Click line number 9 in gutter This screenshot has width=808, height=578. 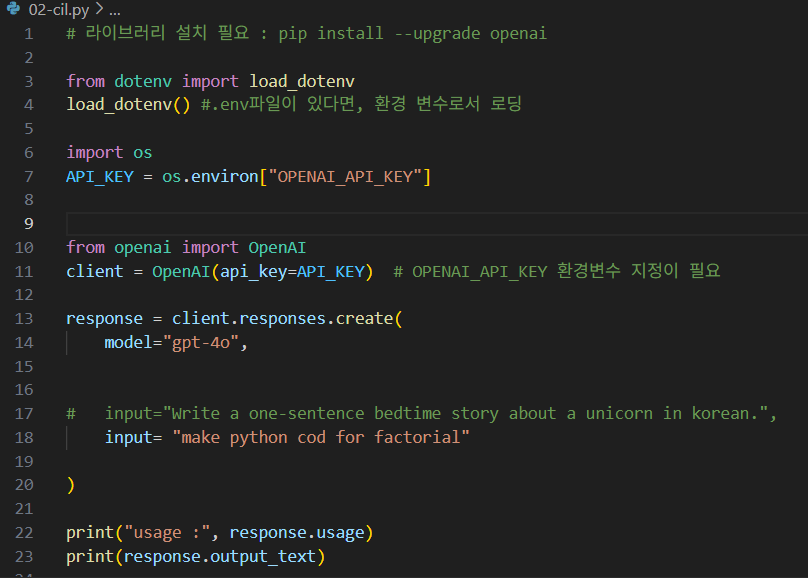click(29, 224)
